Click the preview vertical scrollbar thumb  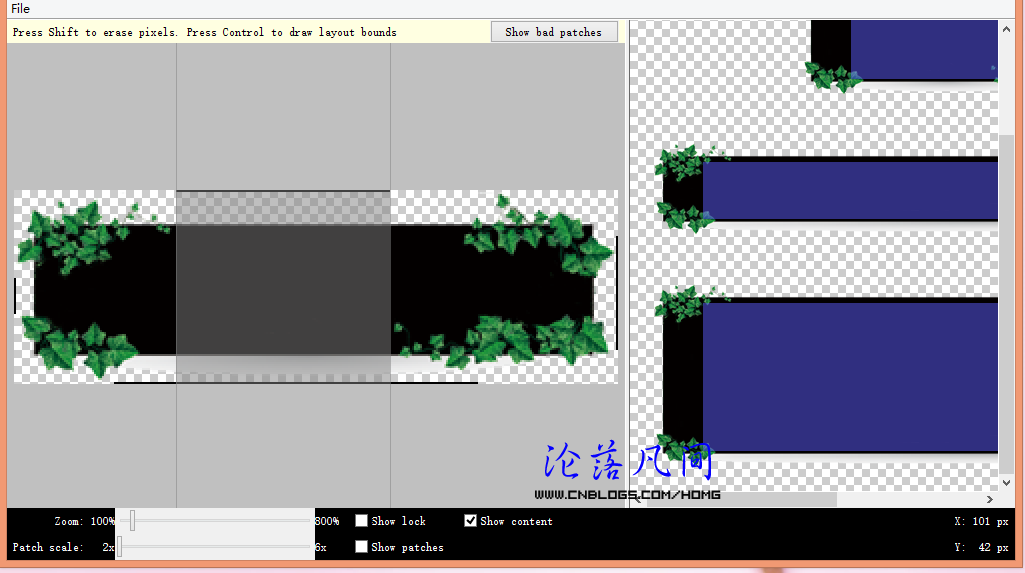point(1006,304)
